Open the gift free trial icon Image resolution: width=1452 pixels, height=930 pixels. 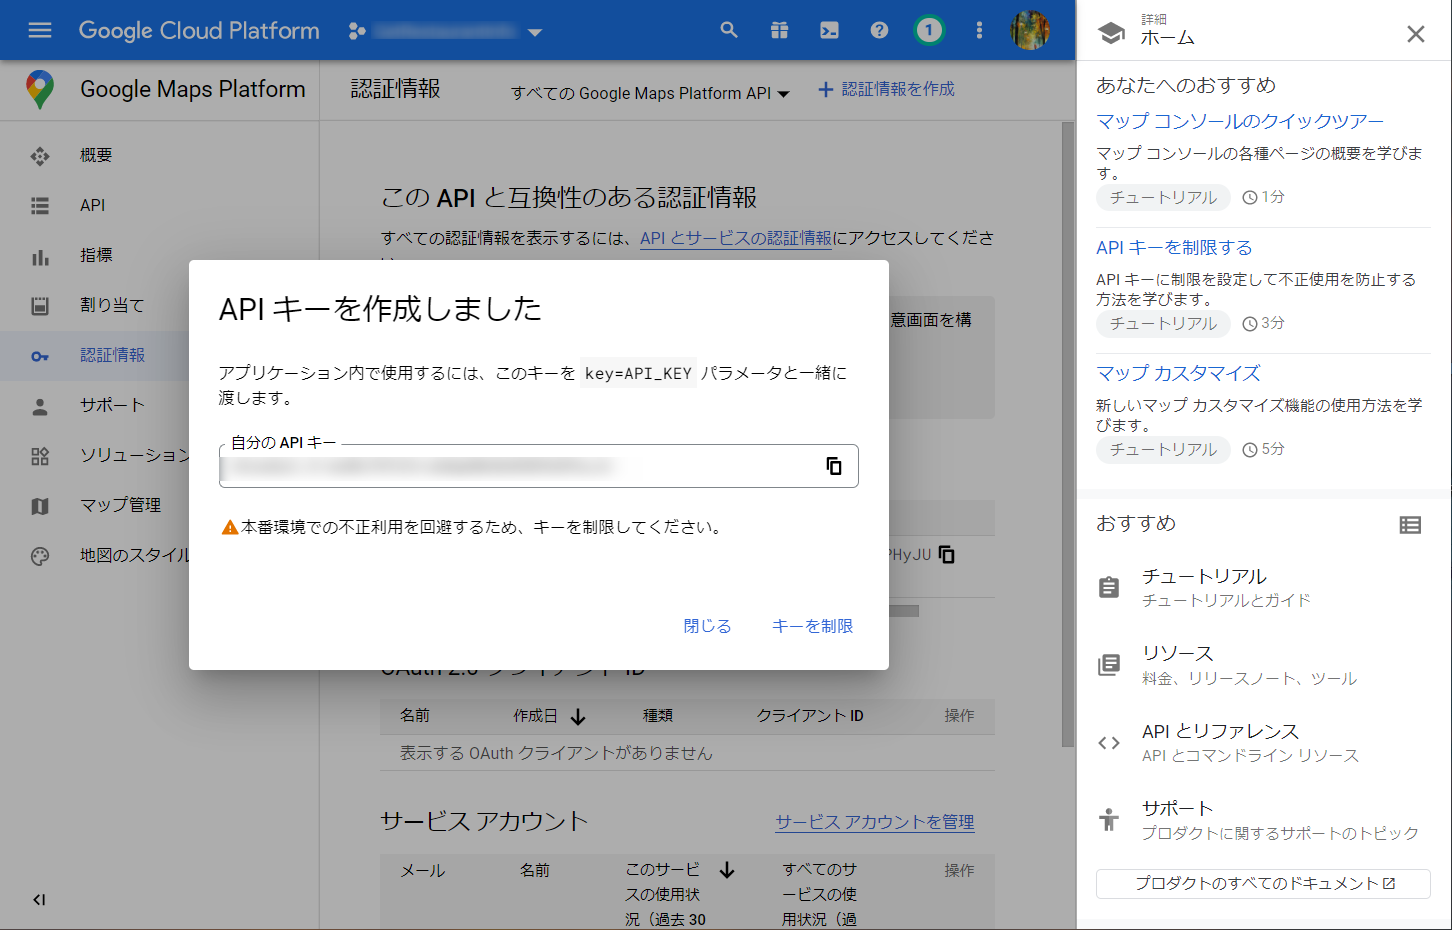pyautogui.click(x=779, y=30)
